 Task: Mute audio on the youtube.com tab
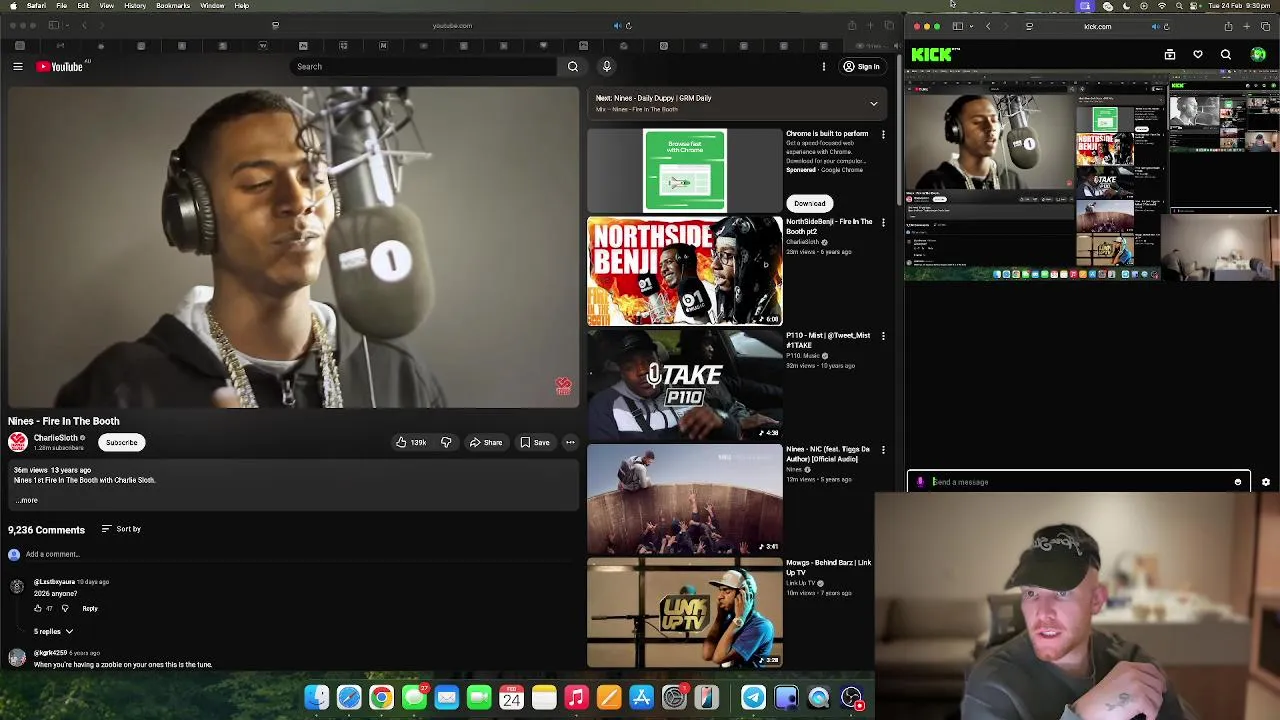pyautogui.click(x=617, y=26)
